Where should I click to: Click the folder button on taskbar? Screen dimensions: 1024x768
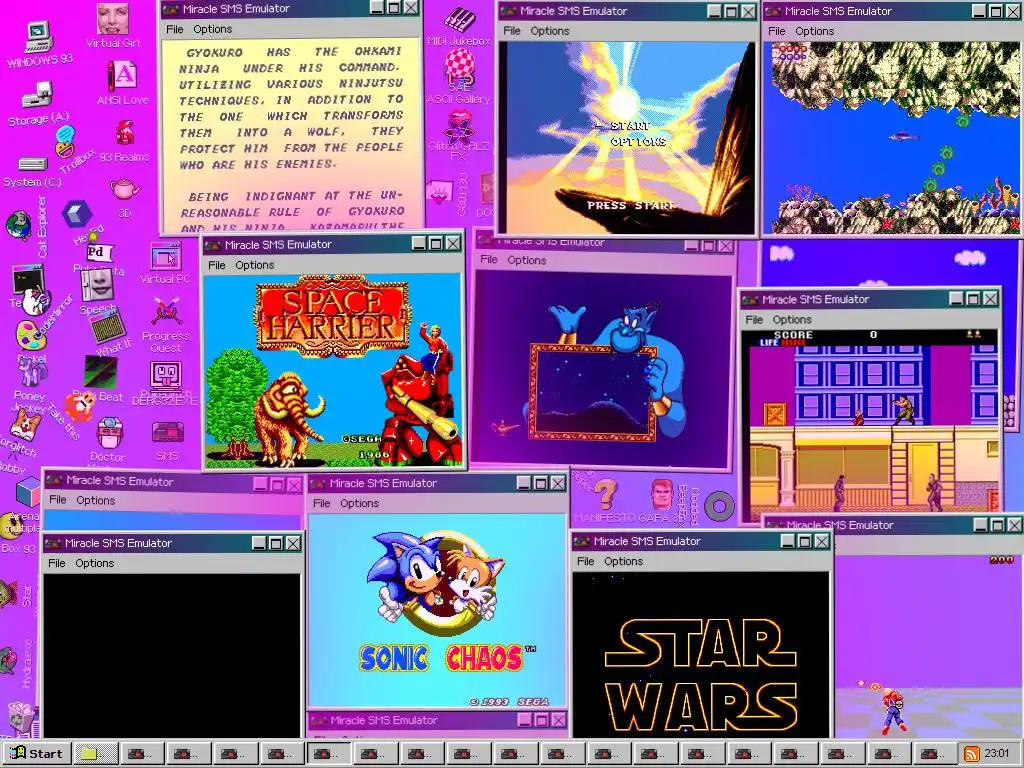tap(97, 754)
